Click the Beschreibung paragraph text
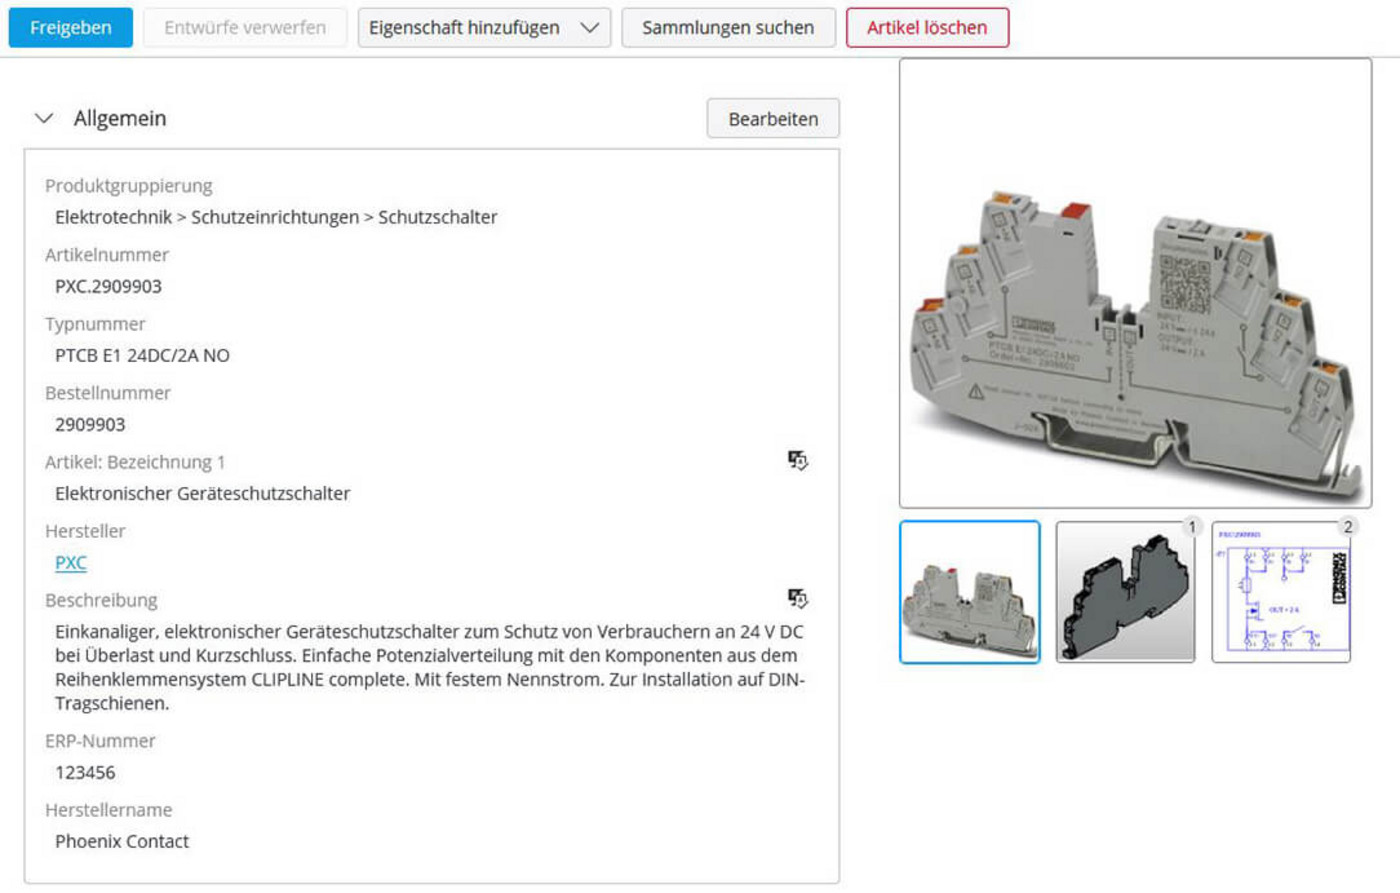The width and height of the screenshot is (1400, 893). (x=429, y=667)
